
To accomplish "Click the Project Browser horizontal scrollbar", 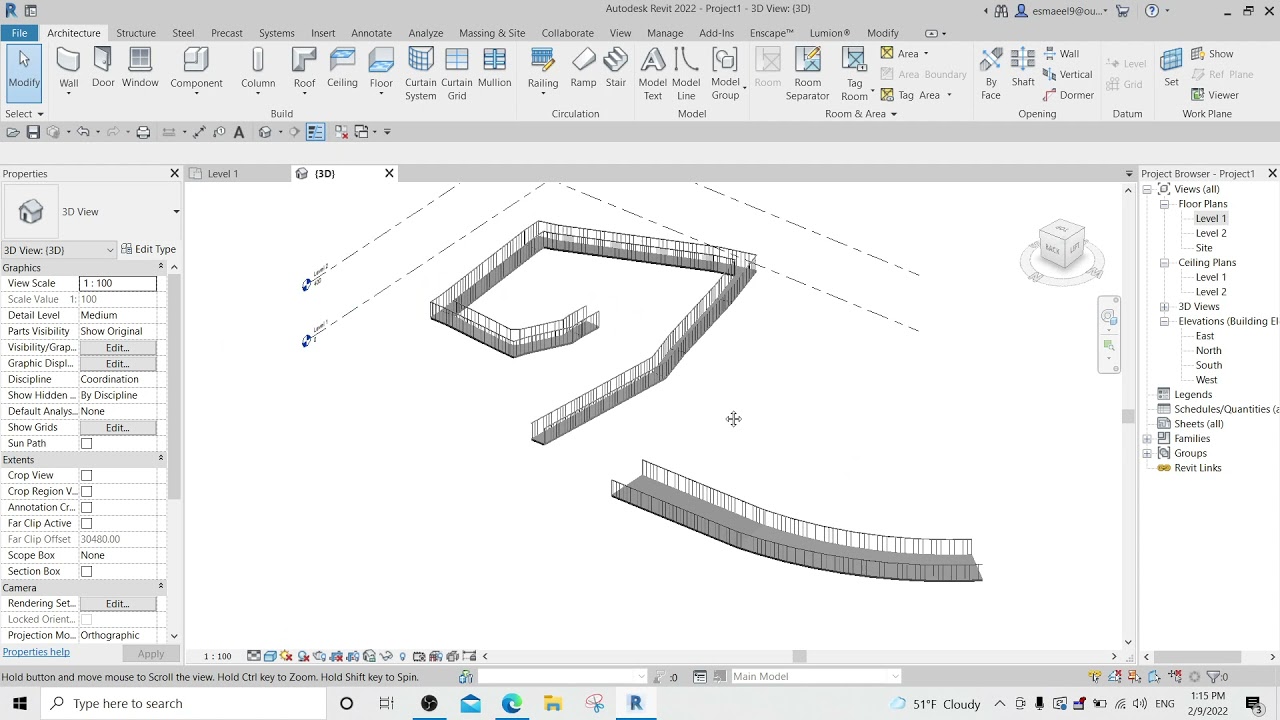I will coord(1197,657).
